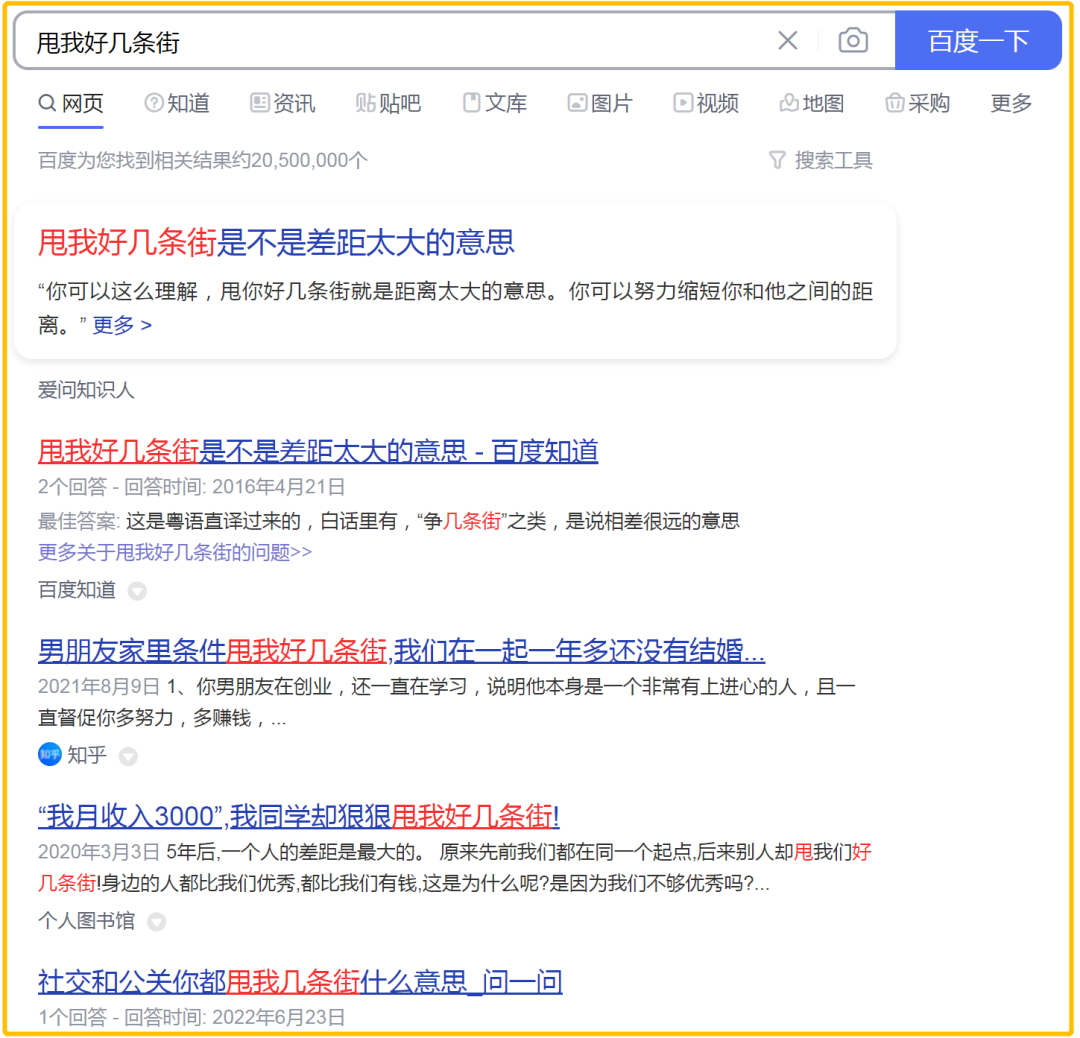The width and height of the screenshot is (1080, 1038).
Task: Click the date 2020年3月3日 in the 个人图书馆 result
Action: point(99,852)
